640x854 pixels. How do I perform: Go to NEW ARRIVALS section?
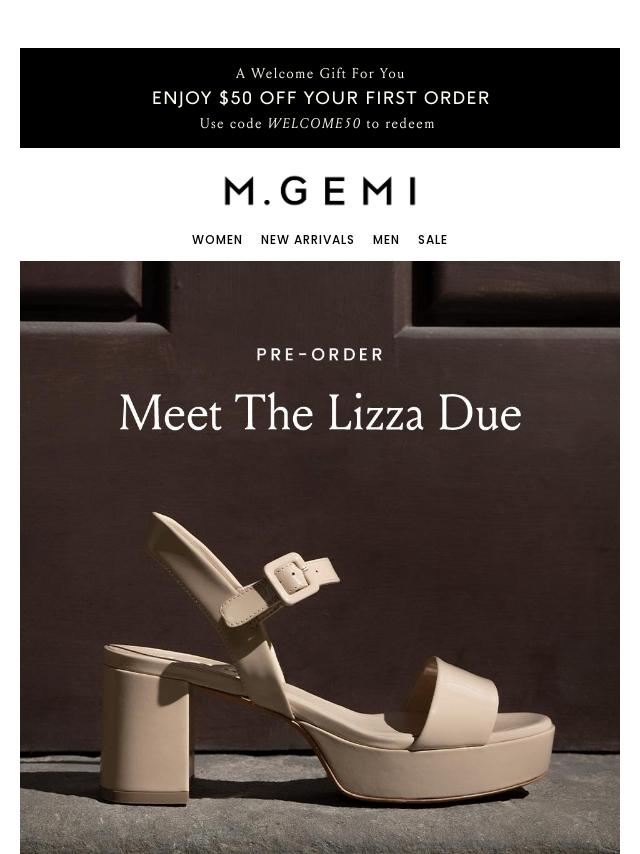(x=307, y=240)
